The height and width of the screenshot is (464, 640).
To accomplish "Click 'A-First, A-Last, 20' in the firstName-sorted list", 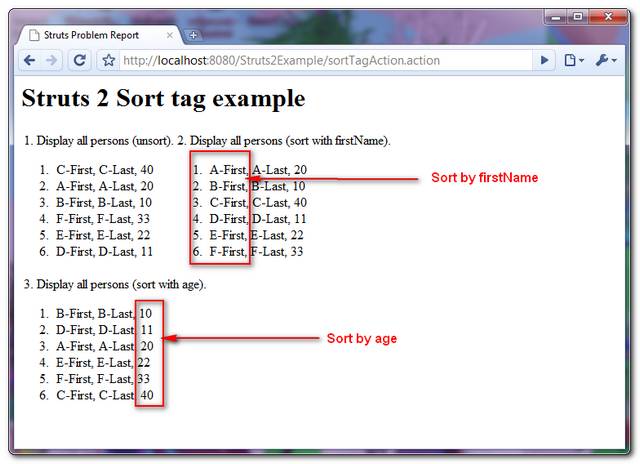I will tap(258, 170).
